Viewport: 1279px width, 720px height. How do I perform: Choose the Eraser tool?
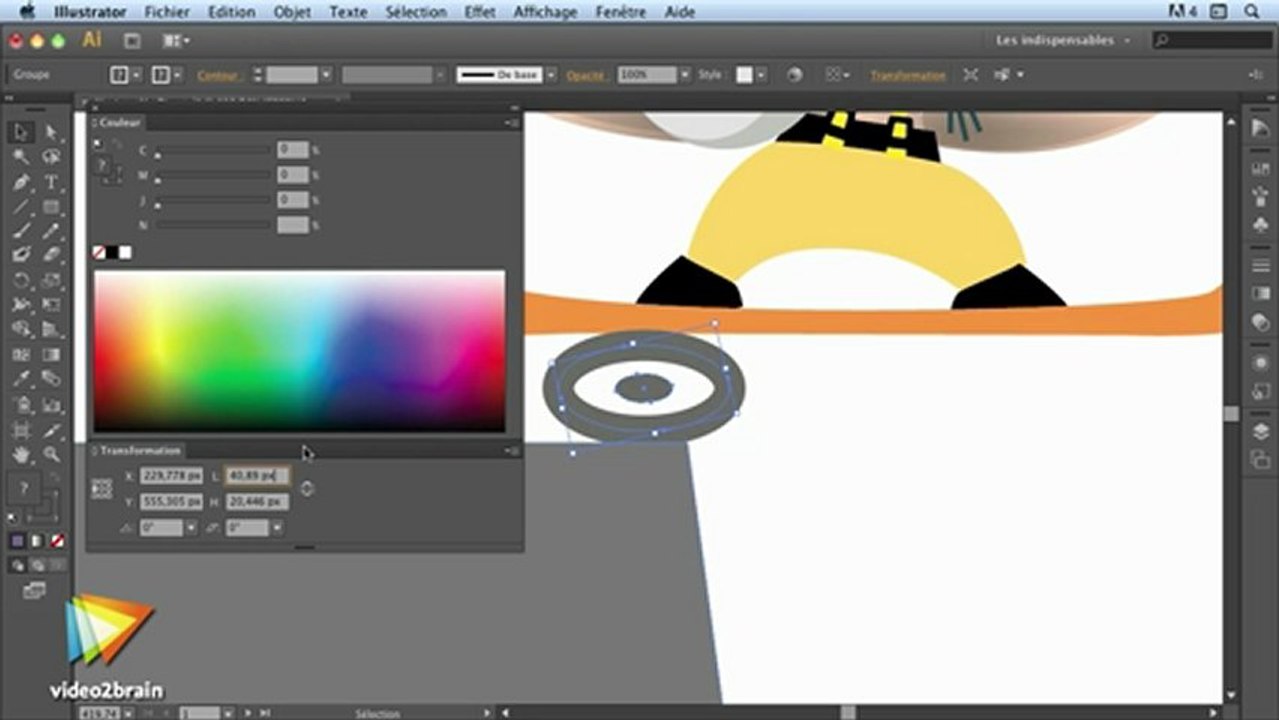coord(51,255)
